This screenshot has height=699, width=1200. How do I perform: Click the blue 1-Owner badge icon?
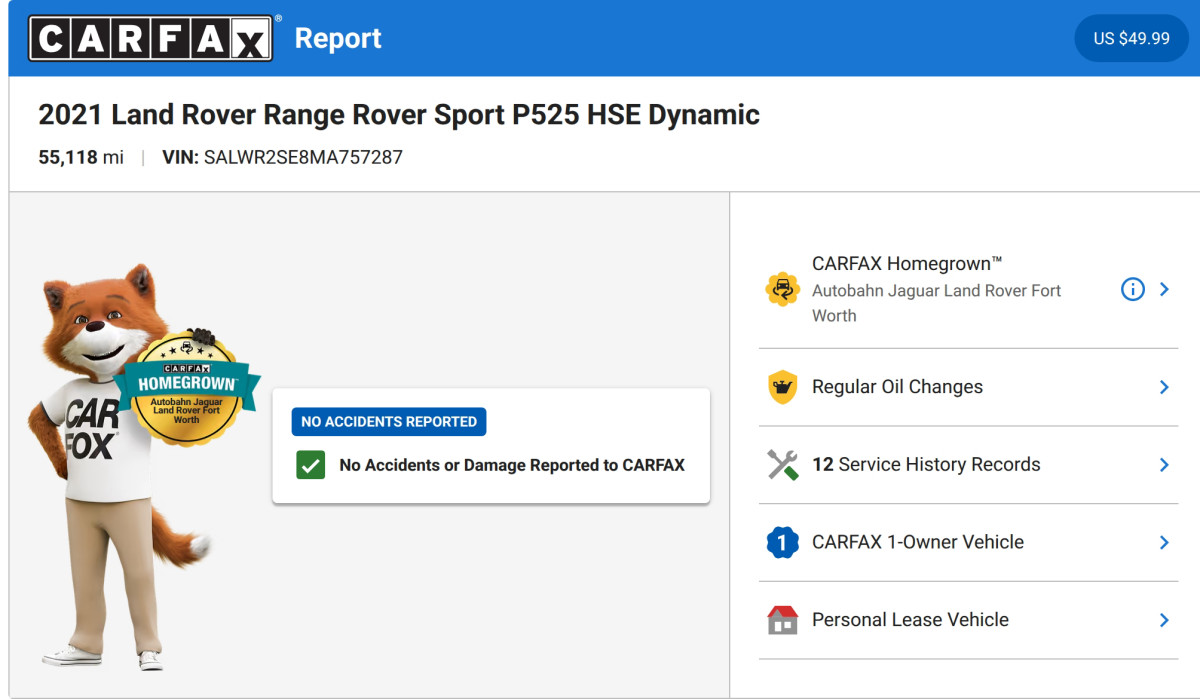click(x=782, y=542)
